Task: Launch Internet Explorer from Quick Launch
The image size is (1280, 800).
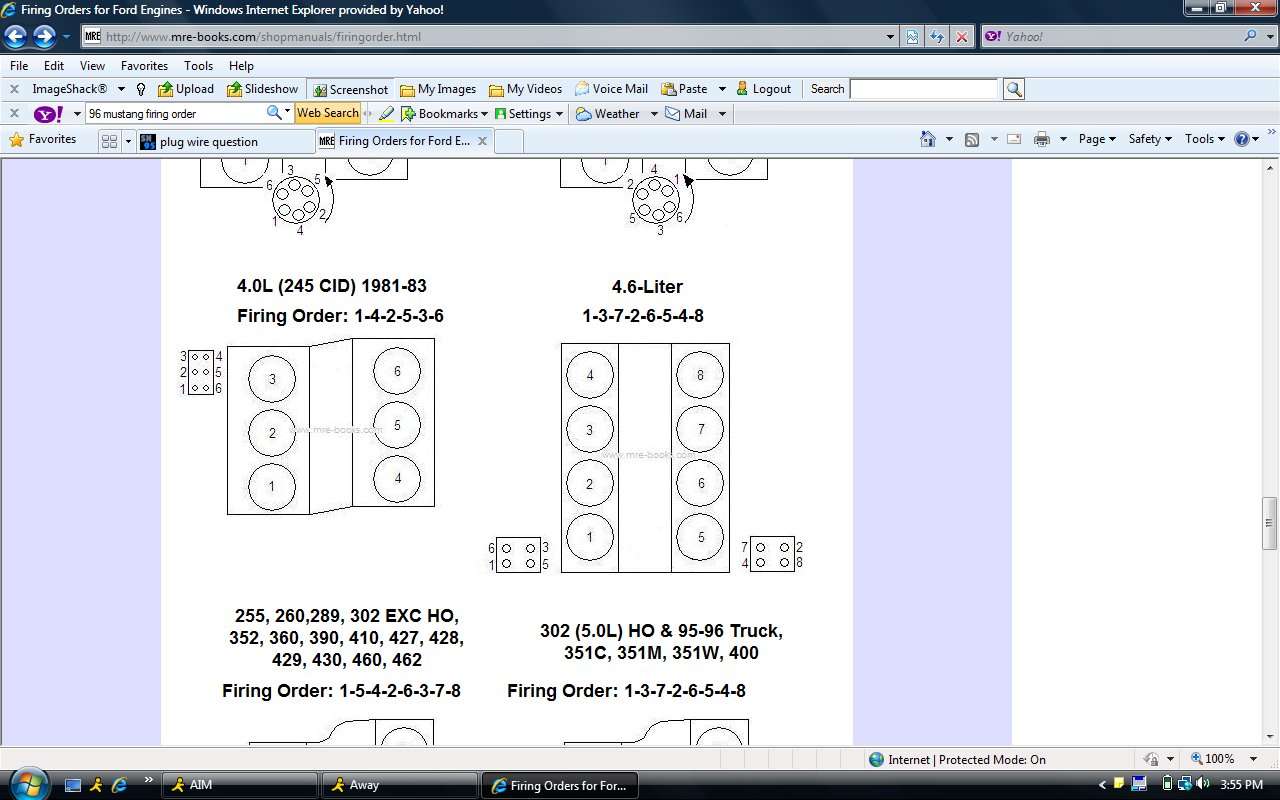Action: [x=119, y=785]
